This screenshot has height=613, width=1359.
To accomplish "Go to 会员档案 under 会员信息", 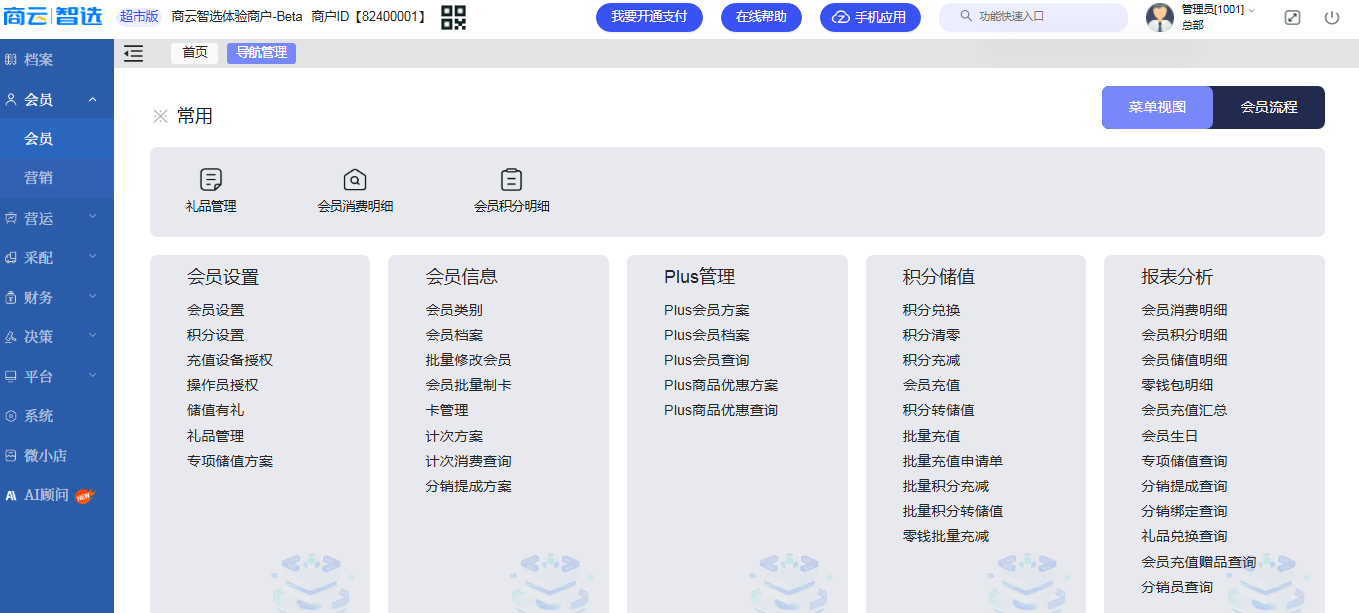I will click(x=454, y=335).
